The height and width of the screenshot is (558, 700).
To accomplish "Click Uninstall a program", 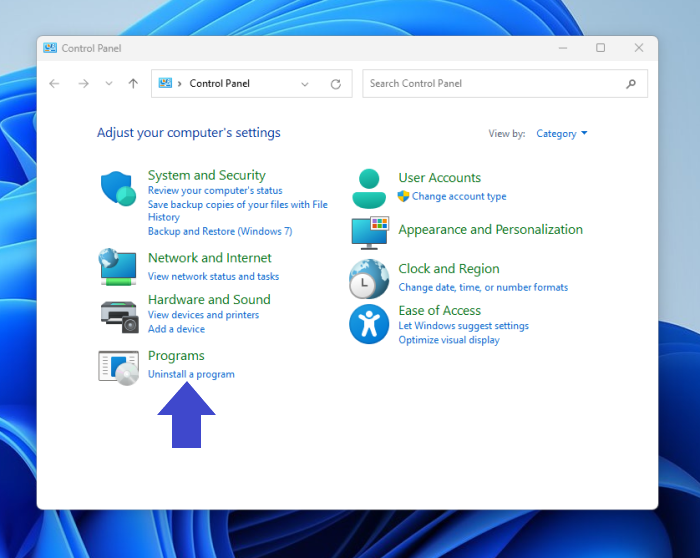I will (x=191, y=374).
